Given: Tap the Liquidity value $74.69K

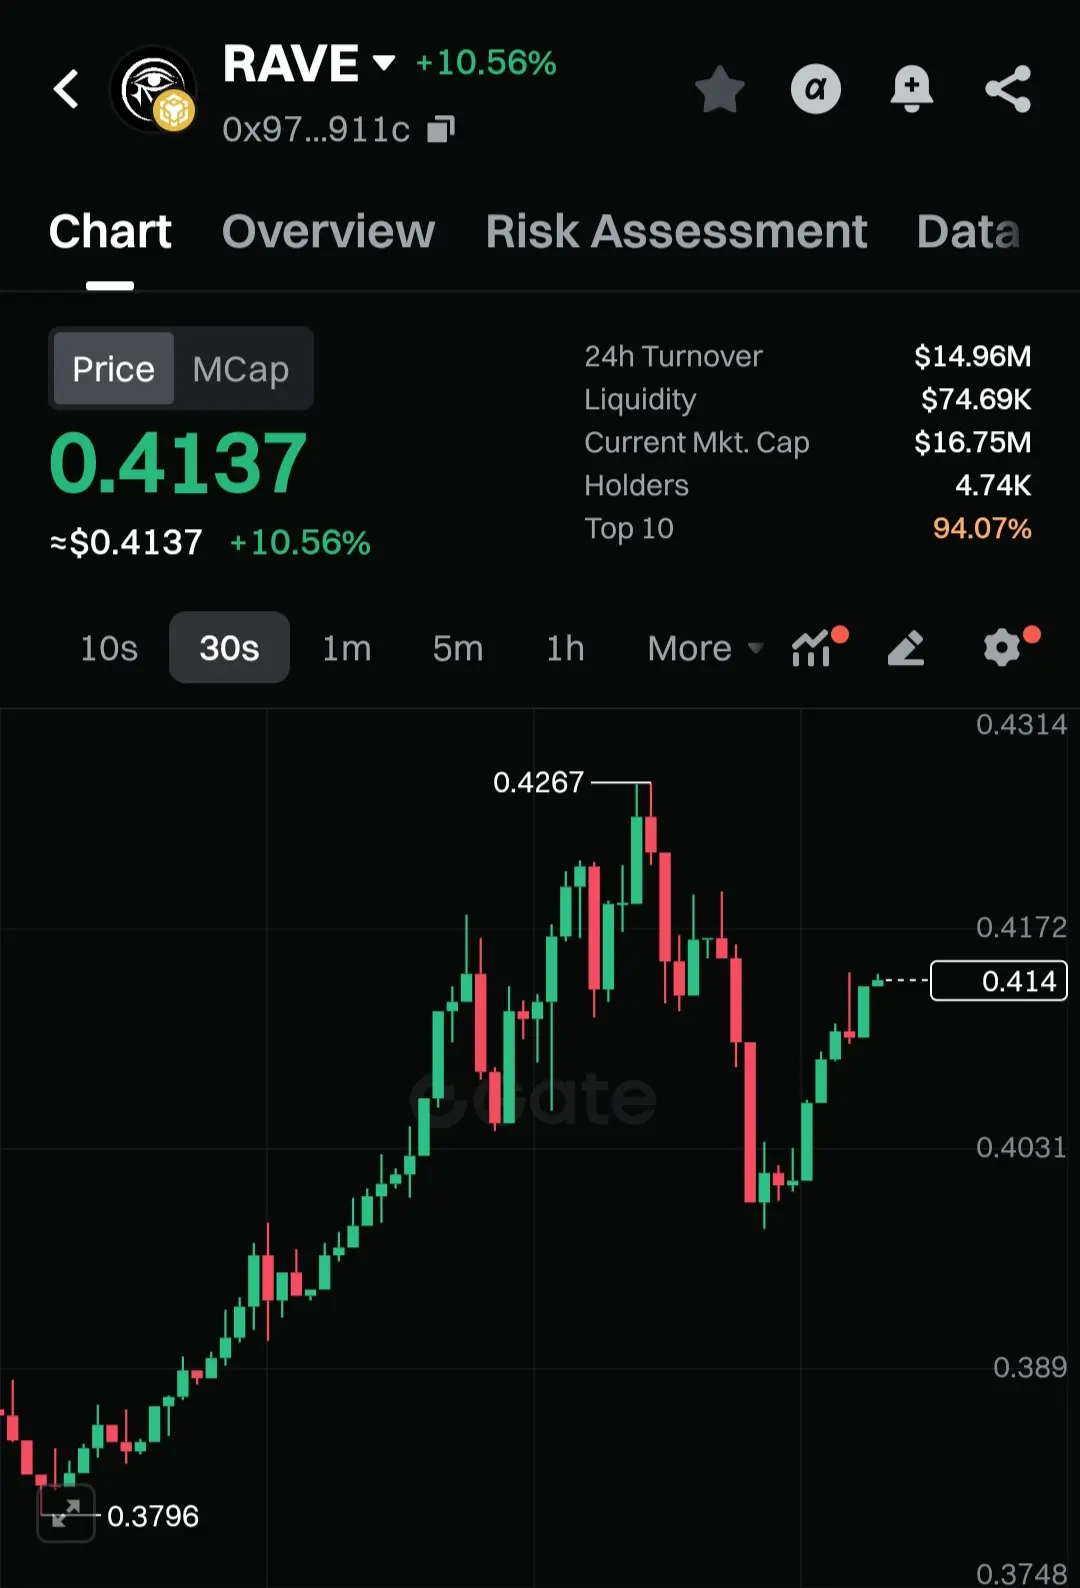Looking at the screenshot, I should point(976,399).
